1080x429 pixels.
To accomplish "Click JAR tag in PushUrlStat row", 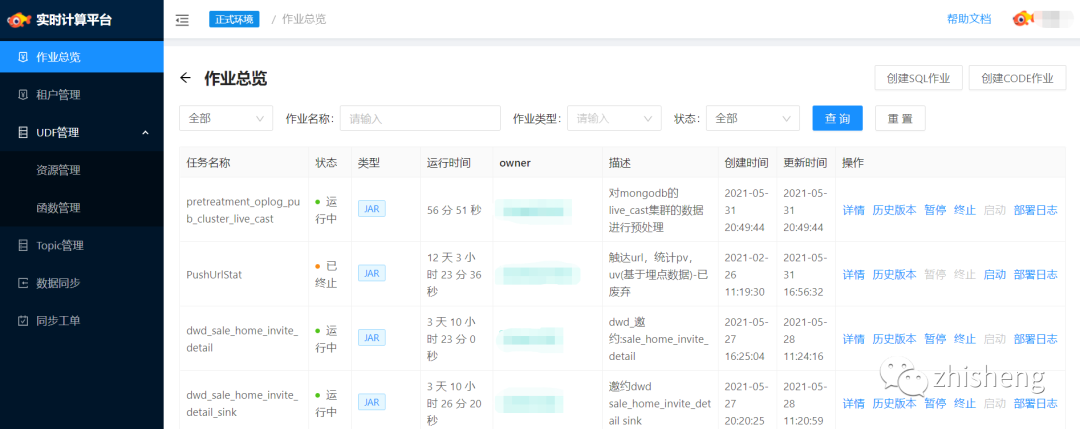I will [372, 273].
